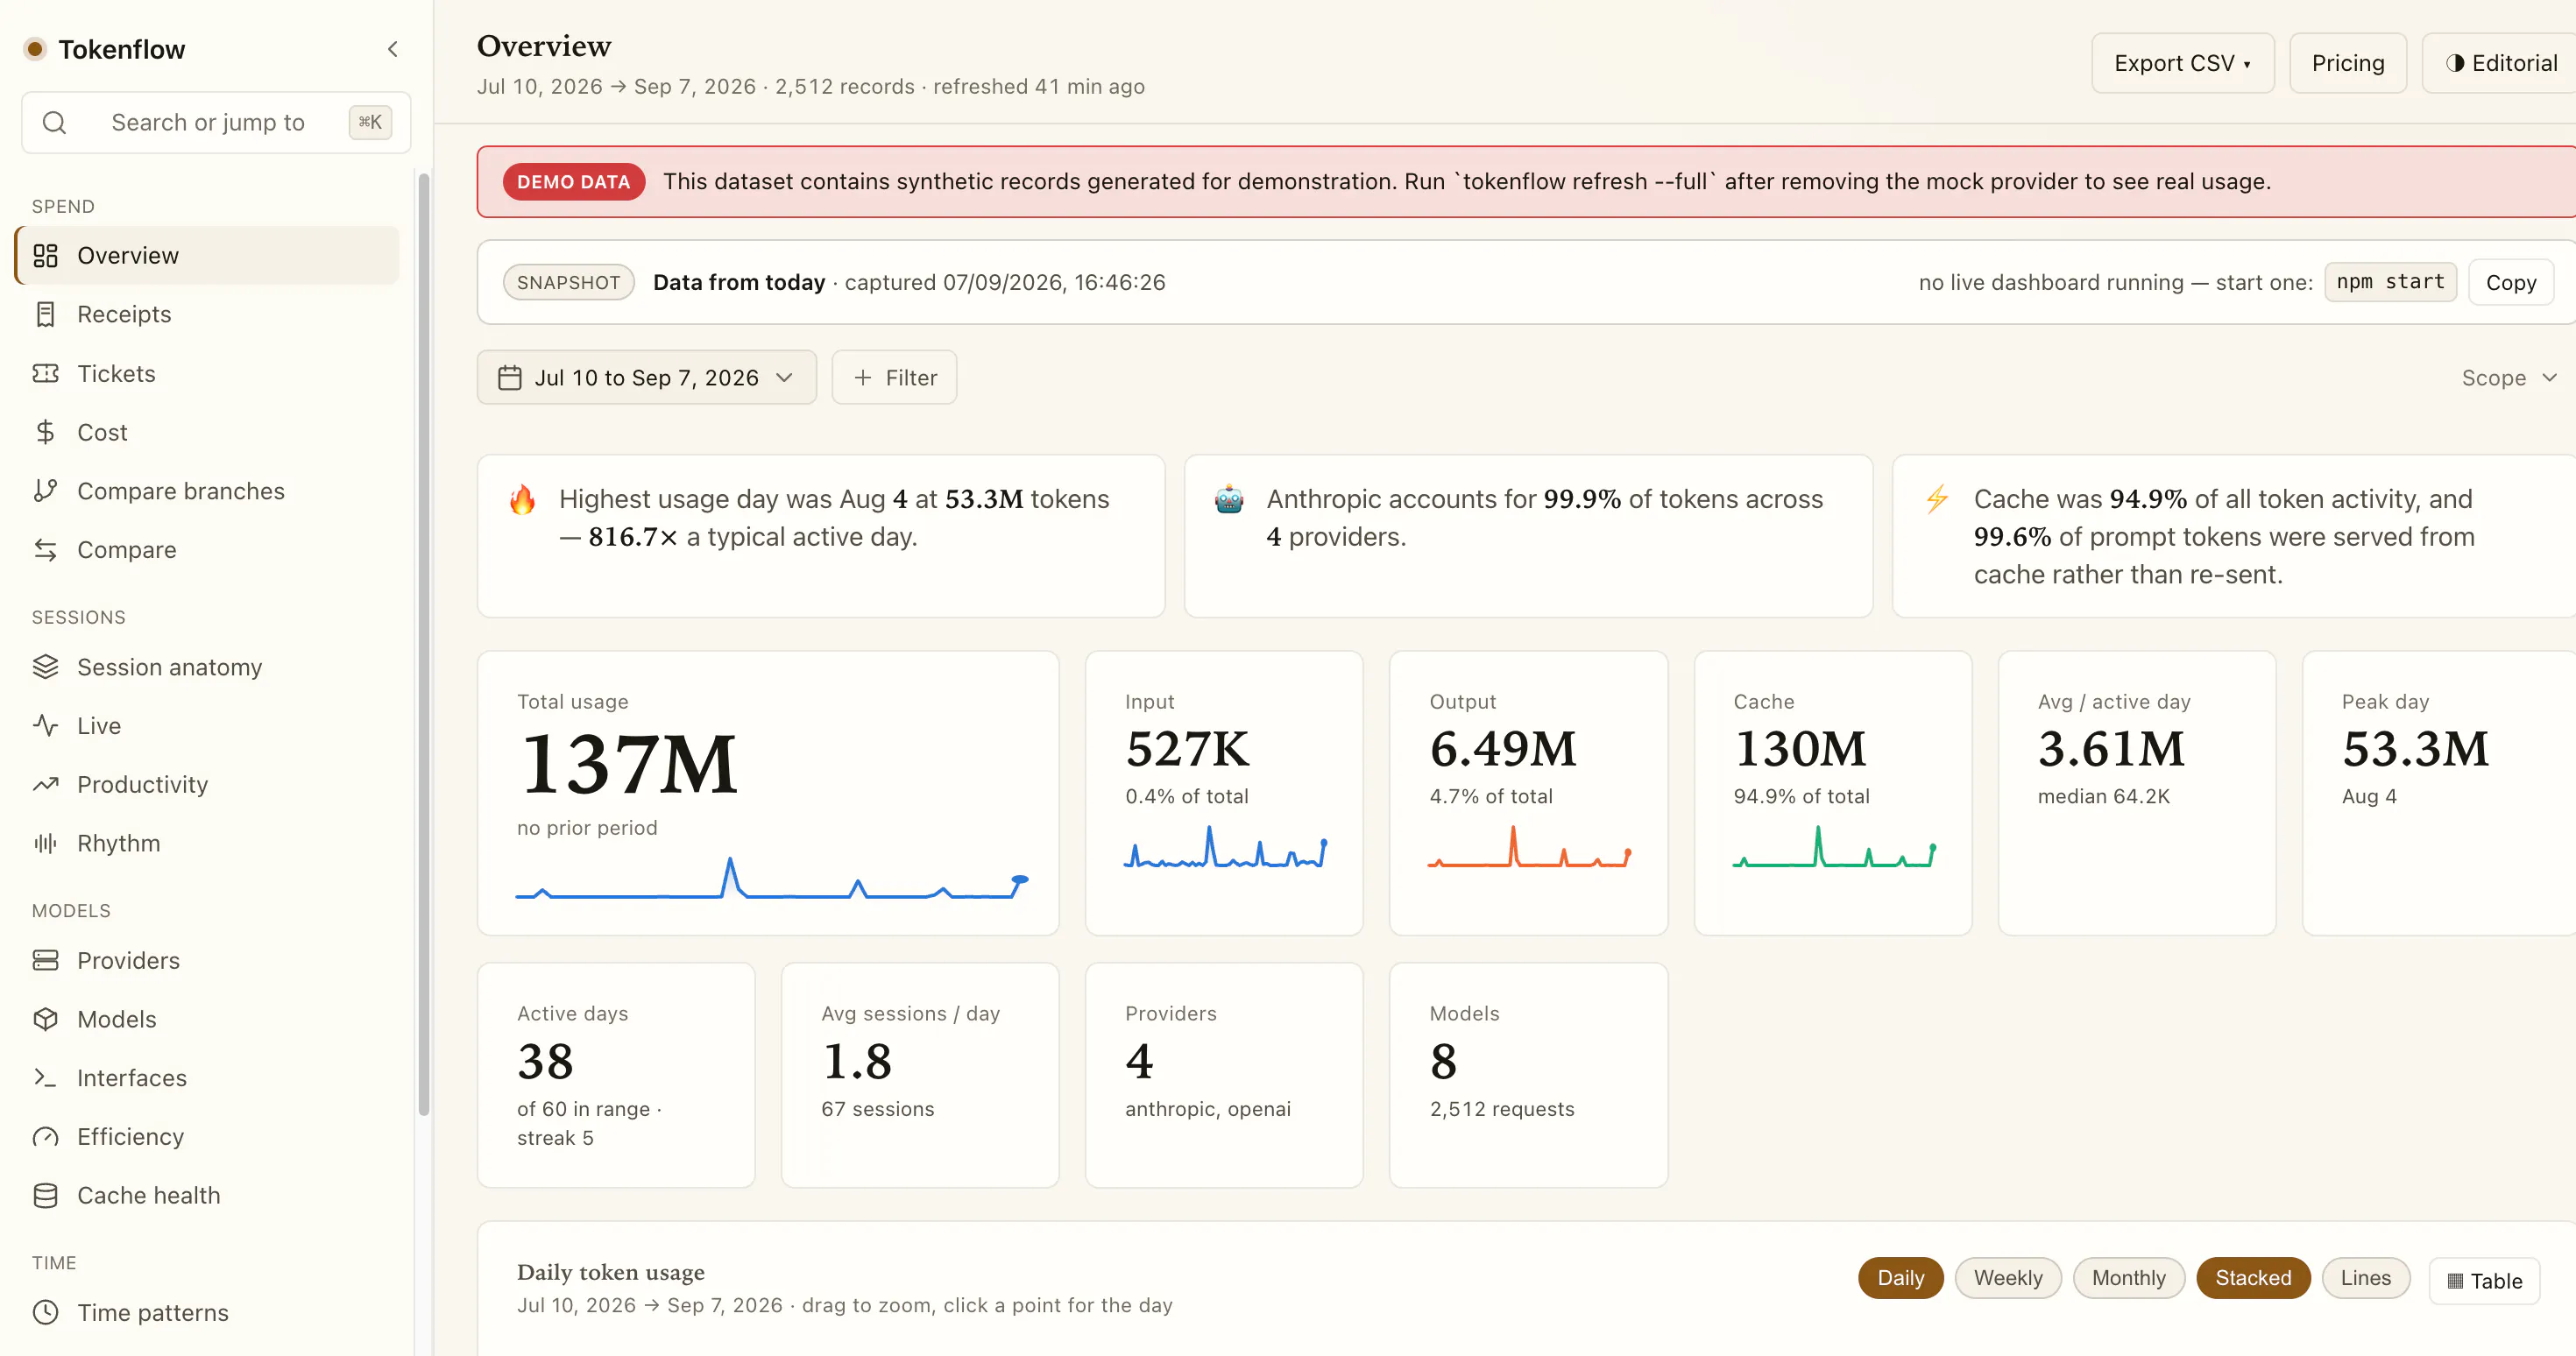Copy the npm start command
Image resolution: width=2576 pixels, height=1356 pixels.
(x=2510, y=282)
